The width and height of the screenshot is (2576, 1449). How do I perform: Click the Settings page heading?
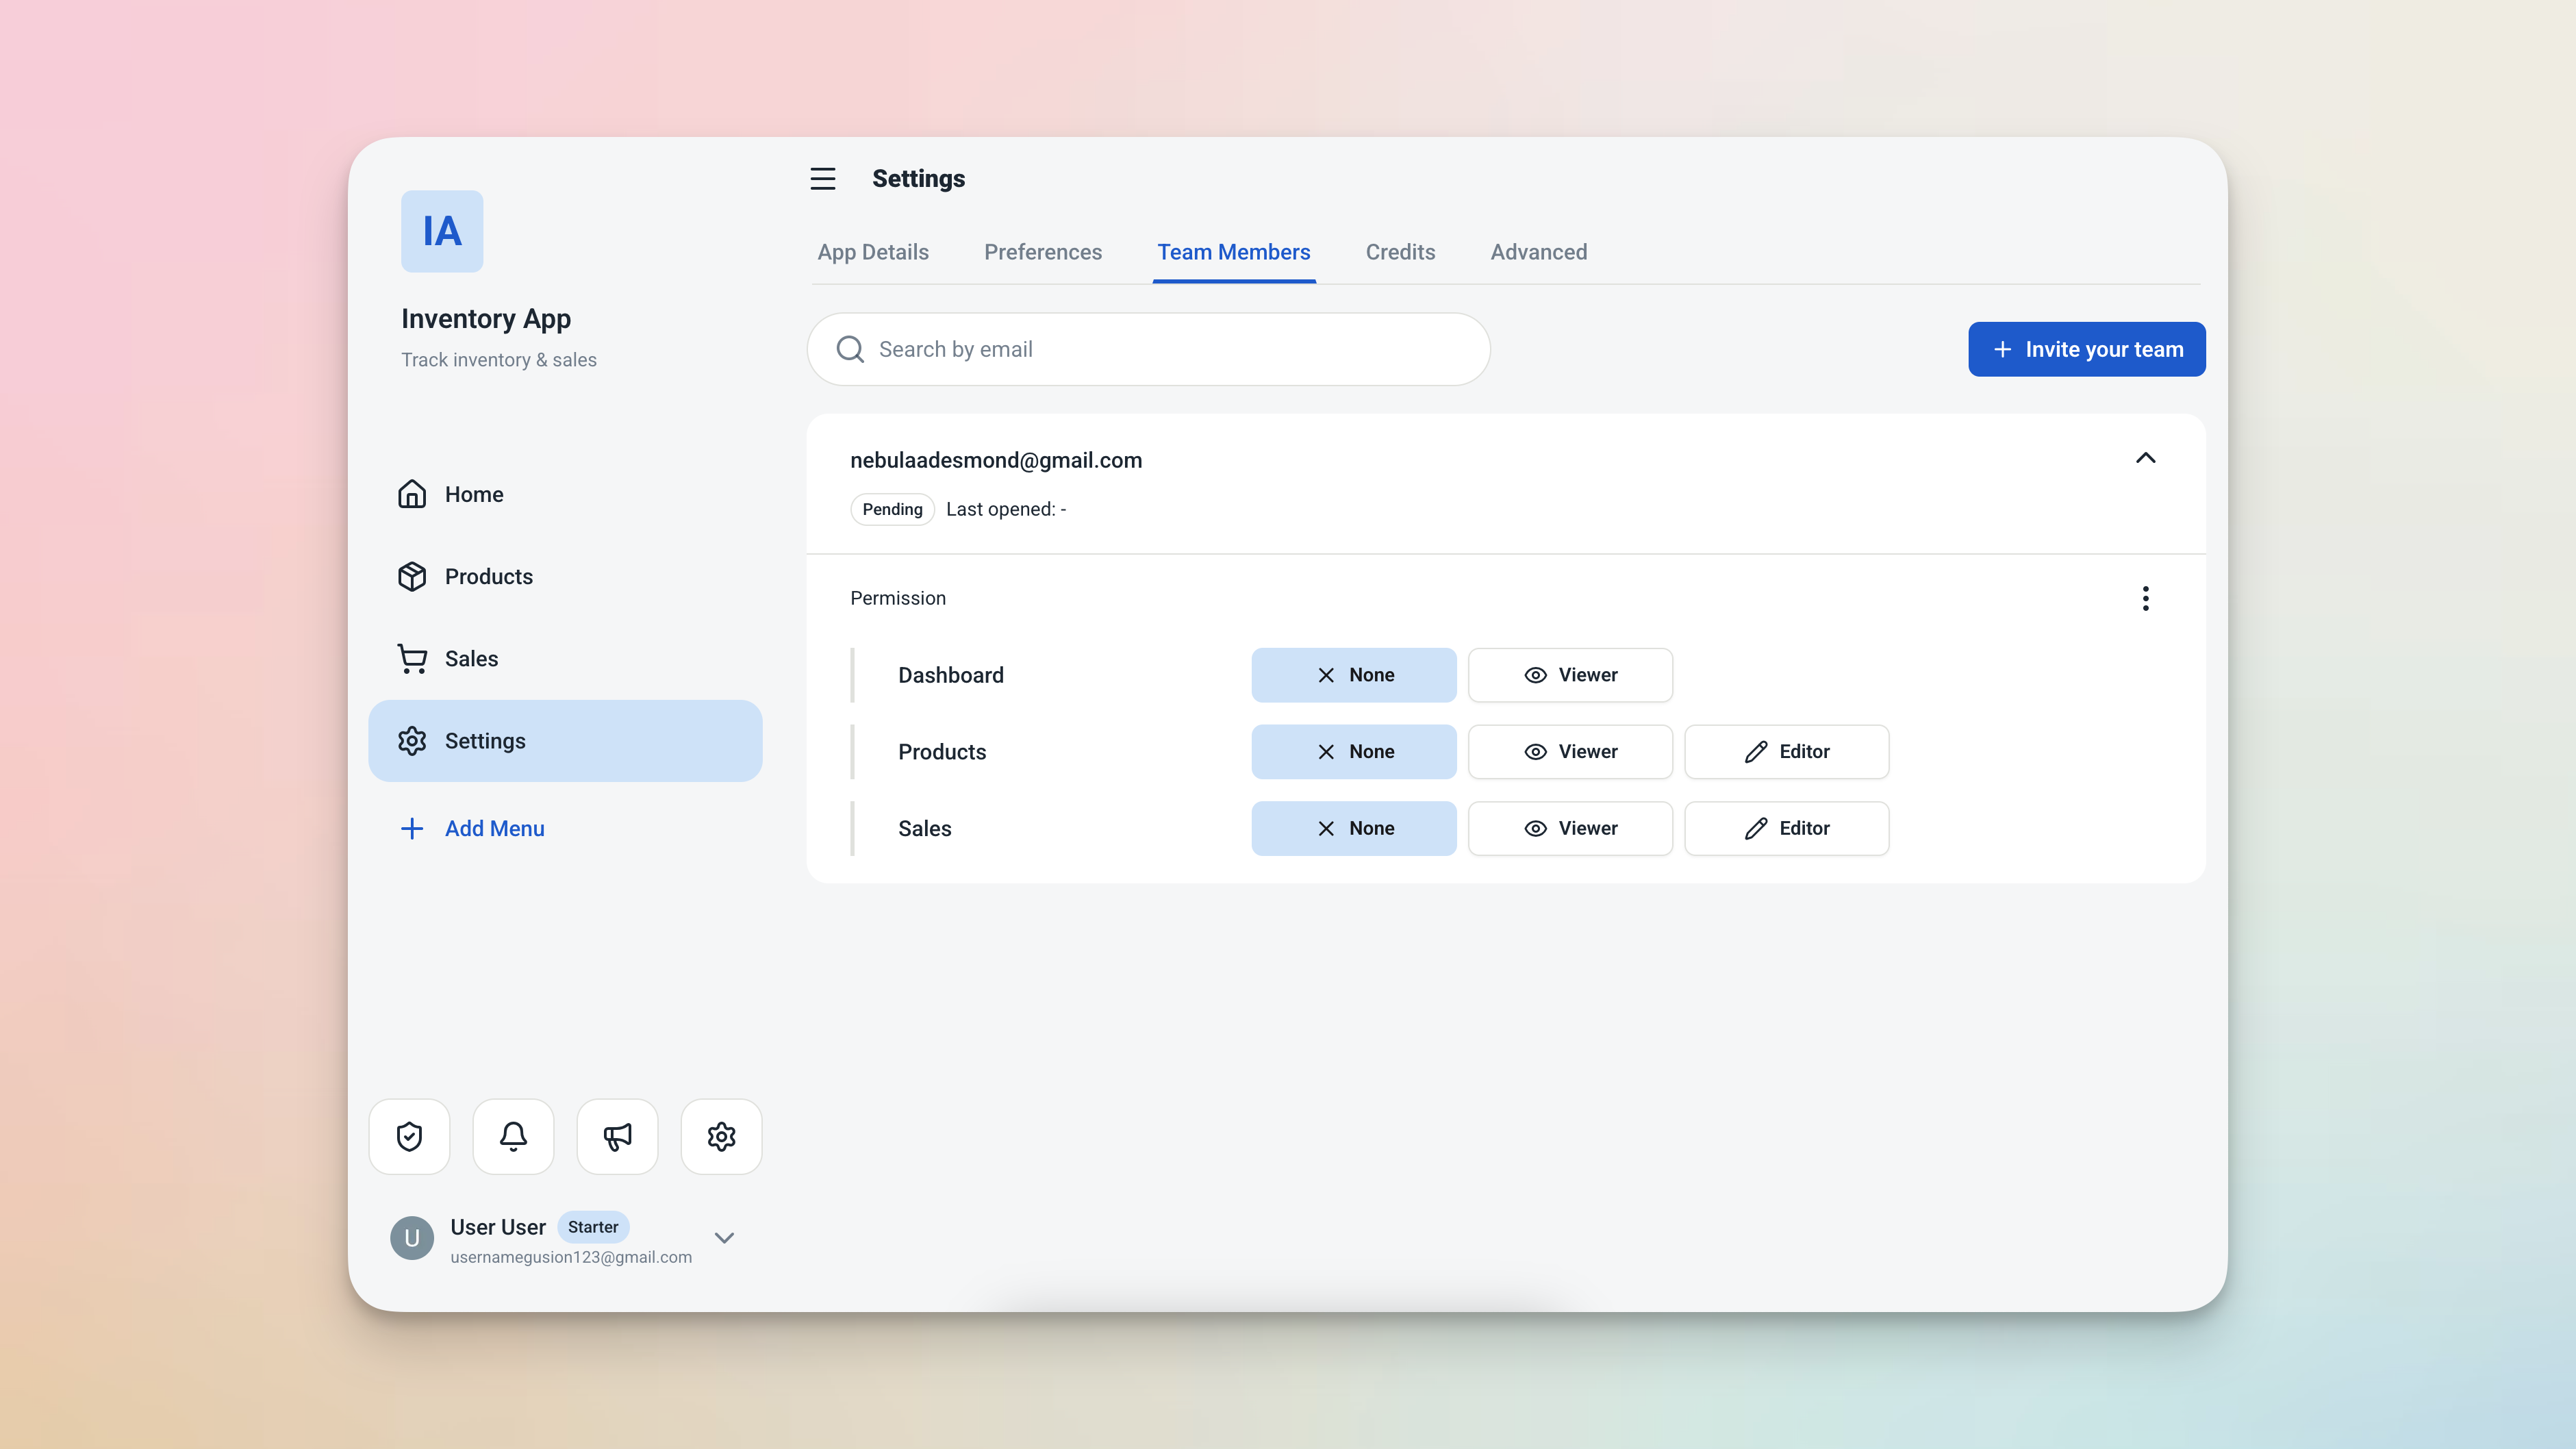[x=918, y=179]
